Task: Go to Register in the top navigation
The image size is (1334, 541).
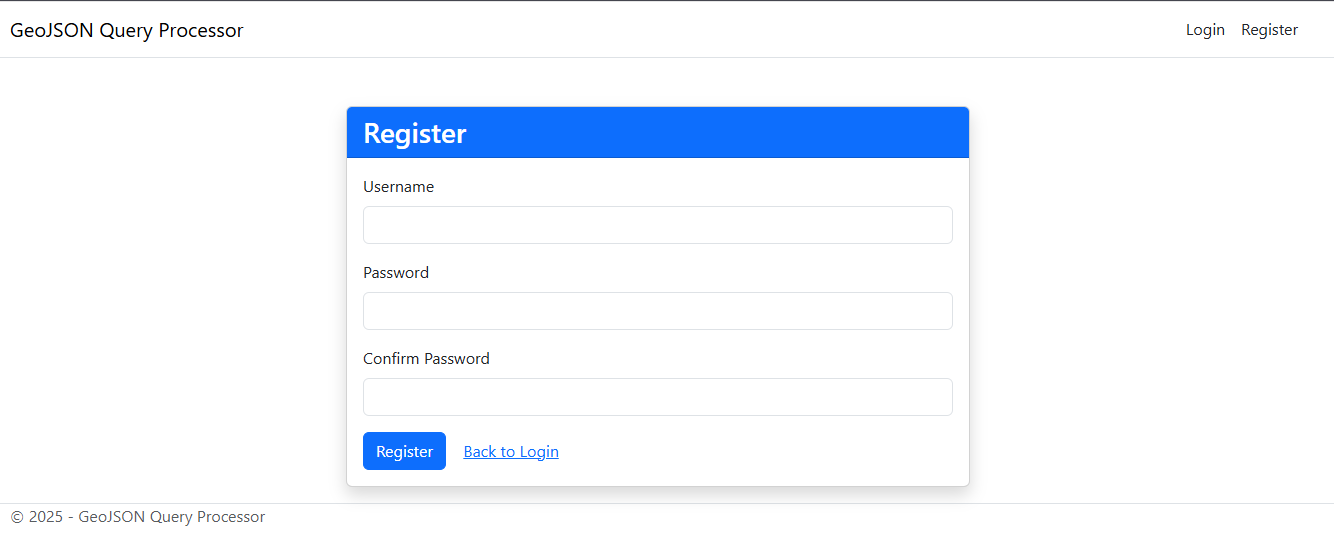Action: 1269,30
